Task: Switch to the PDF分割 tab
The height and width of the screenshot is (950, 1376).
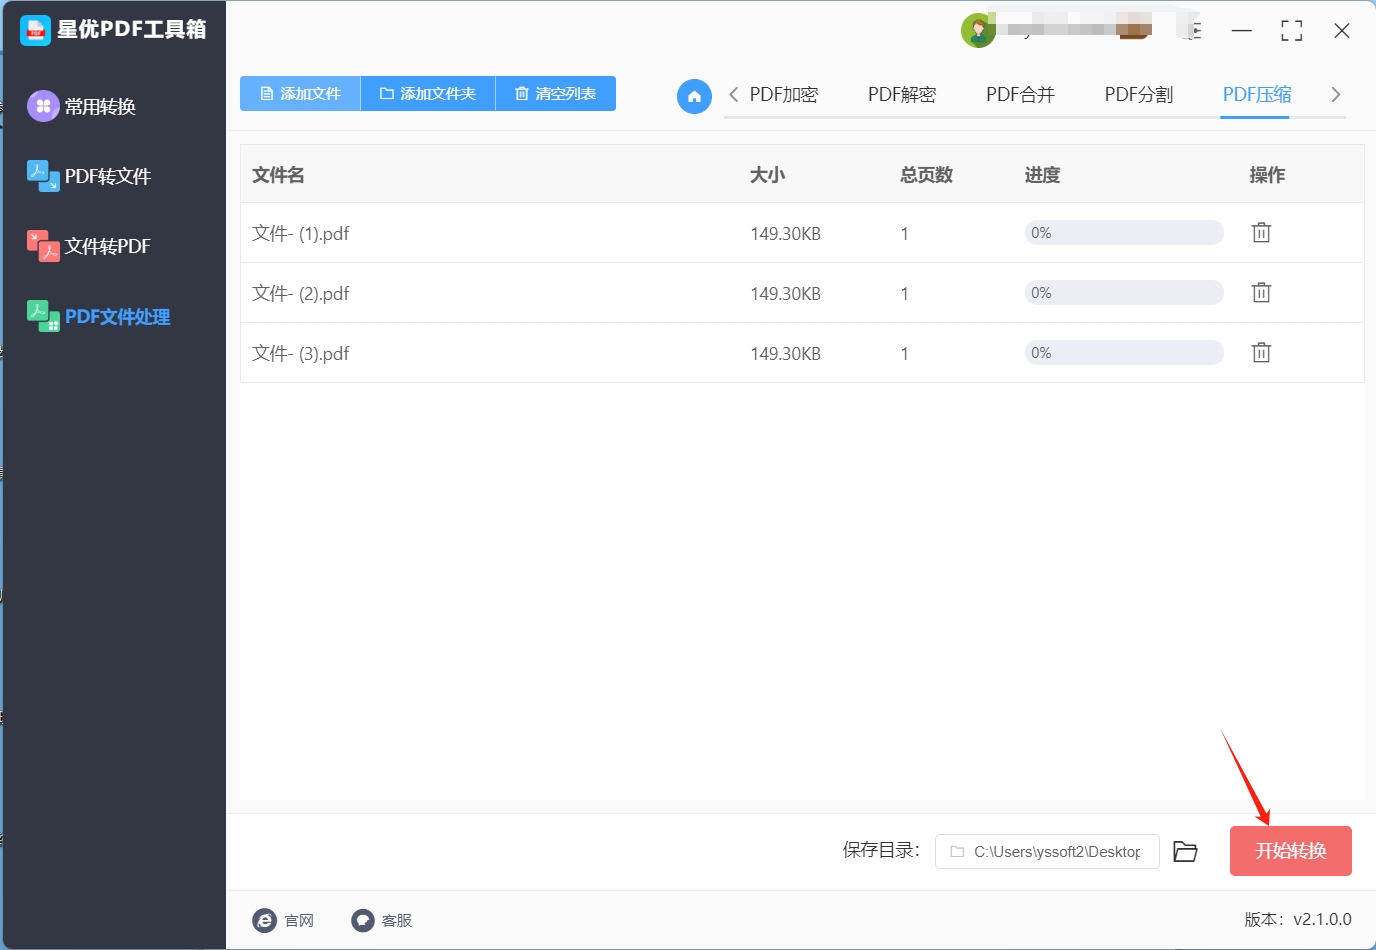Action: click(1139, 94)
